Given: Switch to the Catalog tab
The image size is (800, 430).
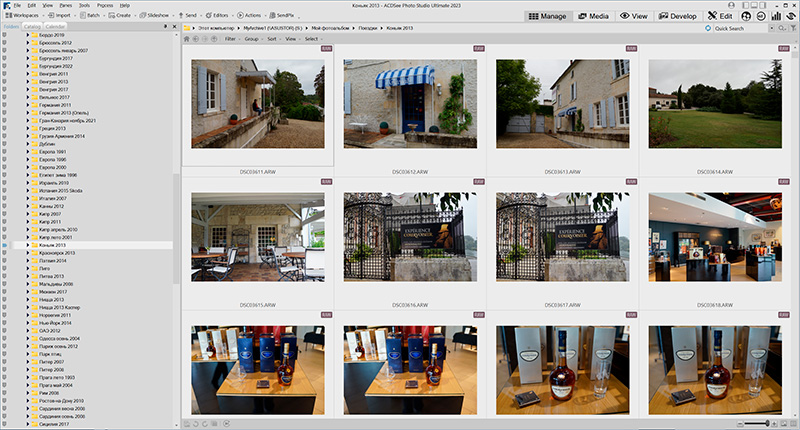Looking at the screenshot, I should (x=32, y=28).
